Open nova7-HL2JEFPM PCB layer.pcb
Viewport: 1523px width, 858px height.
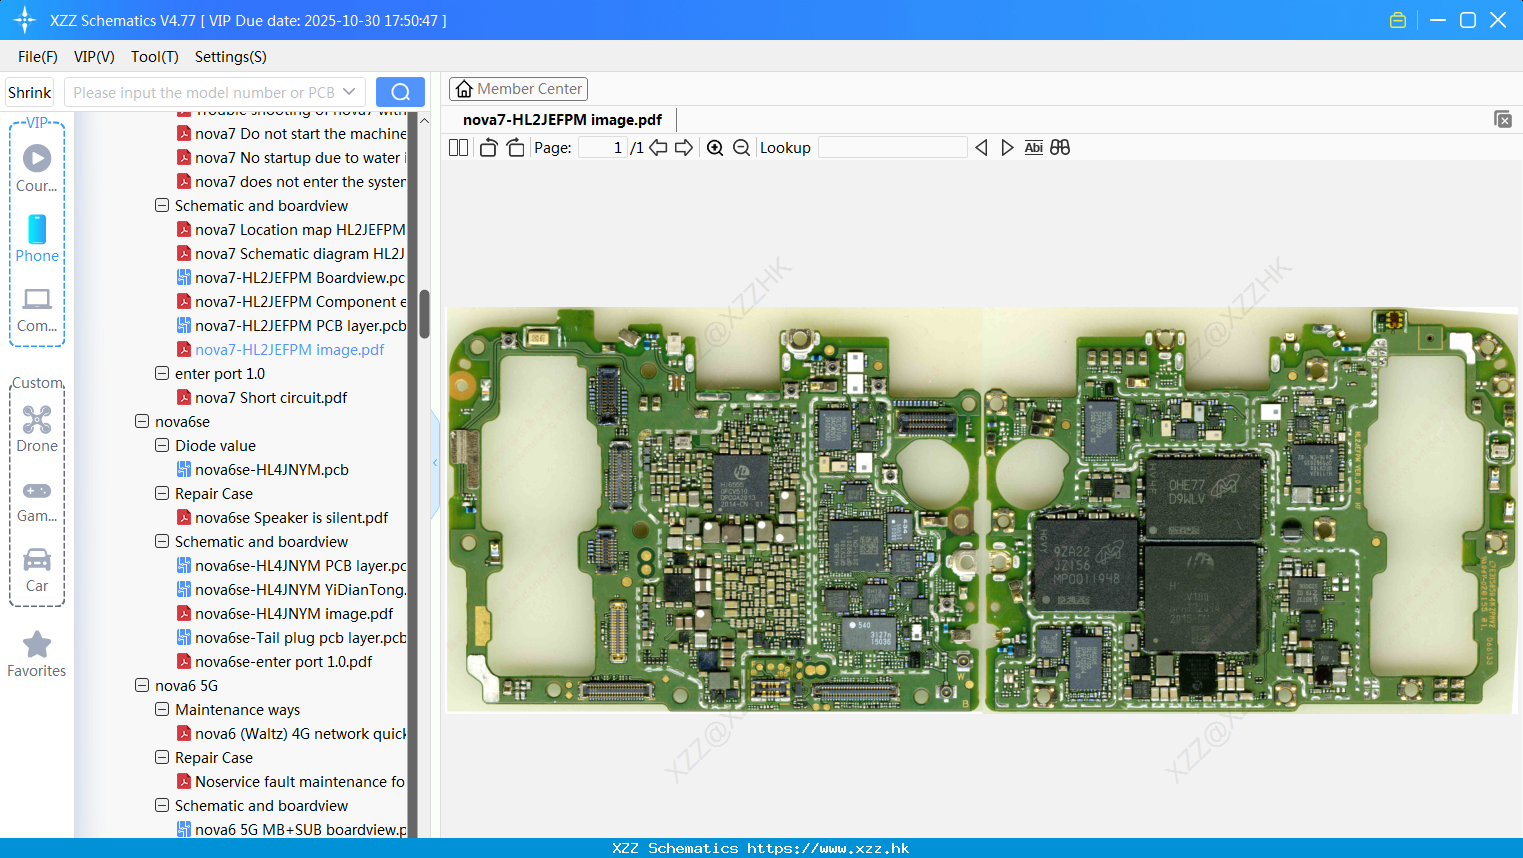click(x=291, y=325)
